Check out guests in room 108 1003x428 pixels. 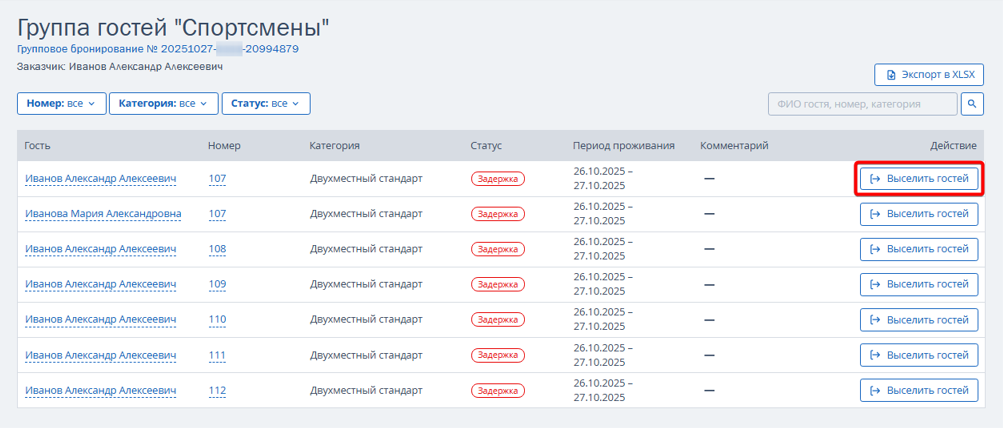918,249
